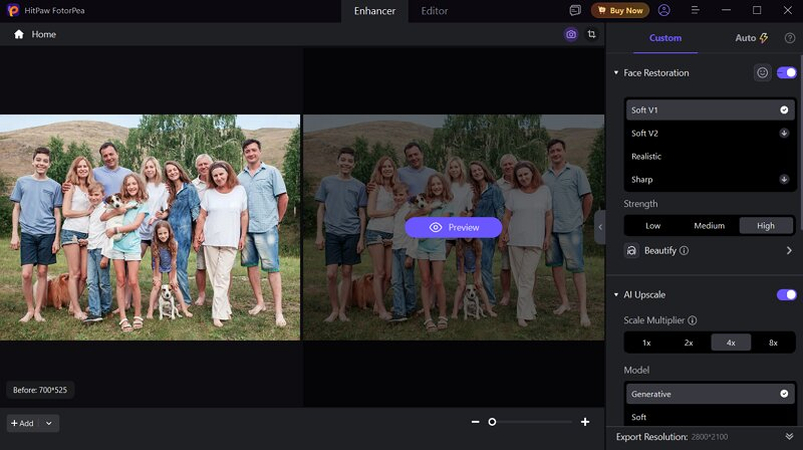The image size is (803, 450).
Task: Select 4x scale multiplier
Action: [x=731, y=342]
